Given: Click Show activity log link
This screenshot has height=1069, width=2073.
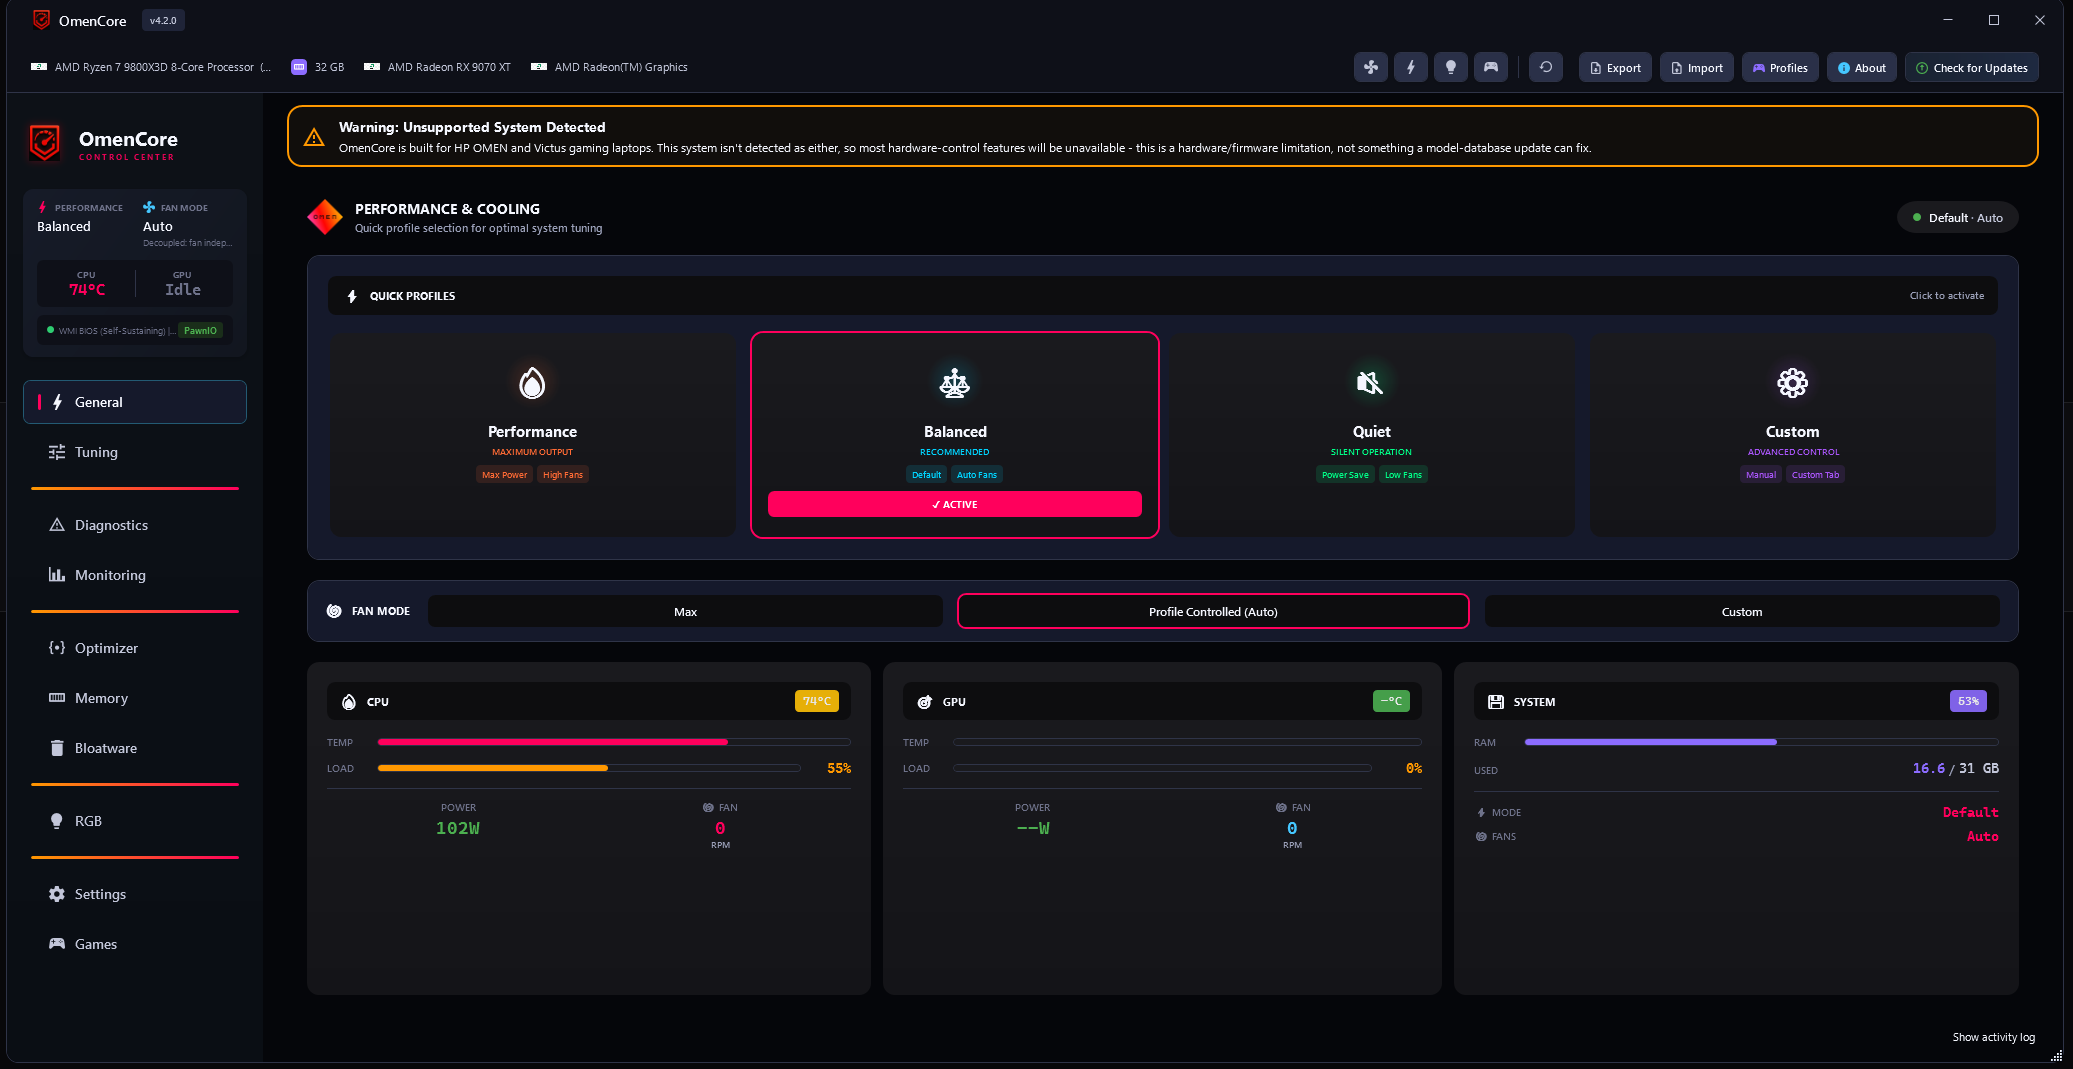Looking at the screenshot, I should click(x=1993, y=1037).
